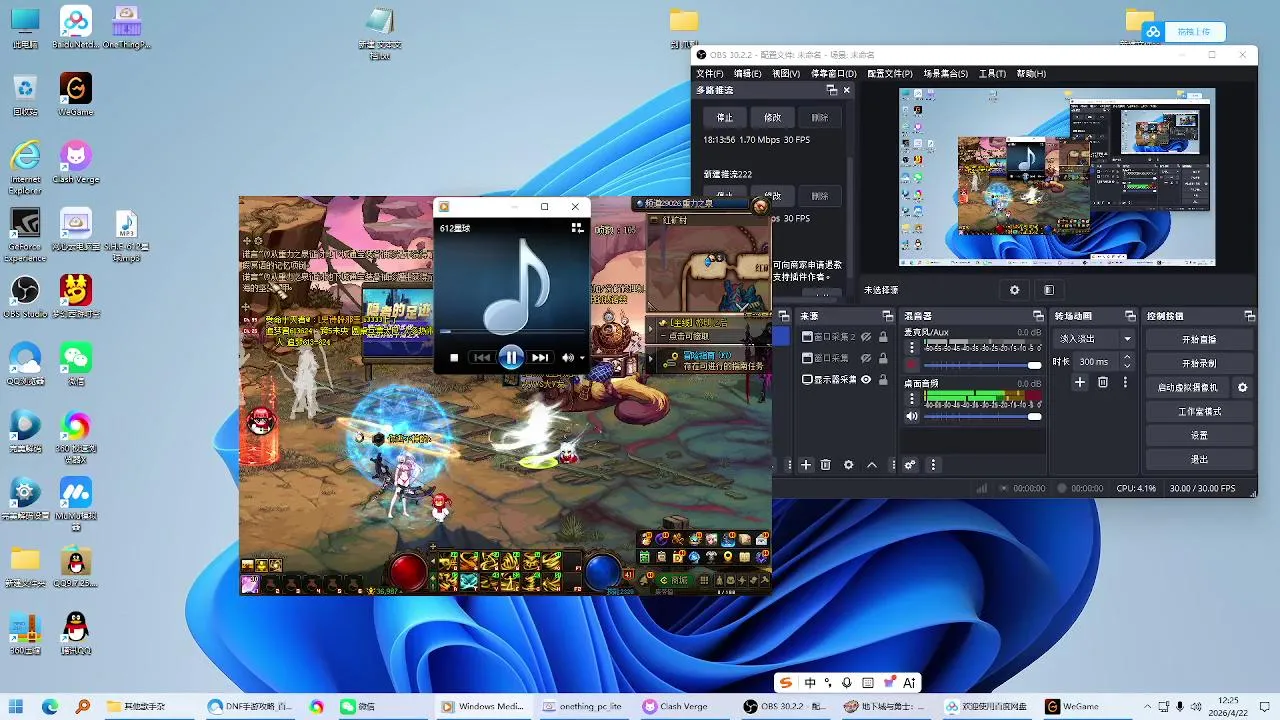
Task: Open virtual camera settings gear
Action: [x=1243, y=387]
